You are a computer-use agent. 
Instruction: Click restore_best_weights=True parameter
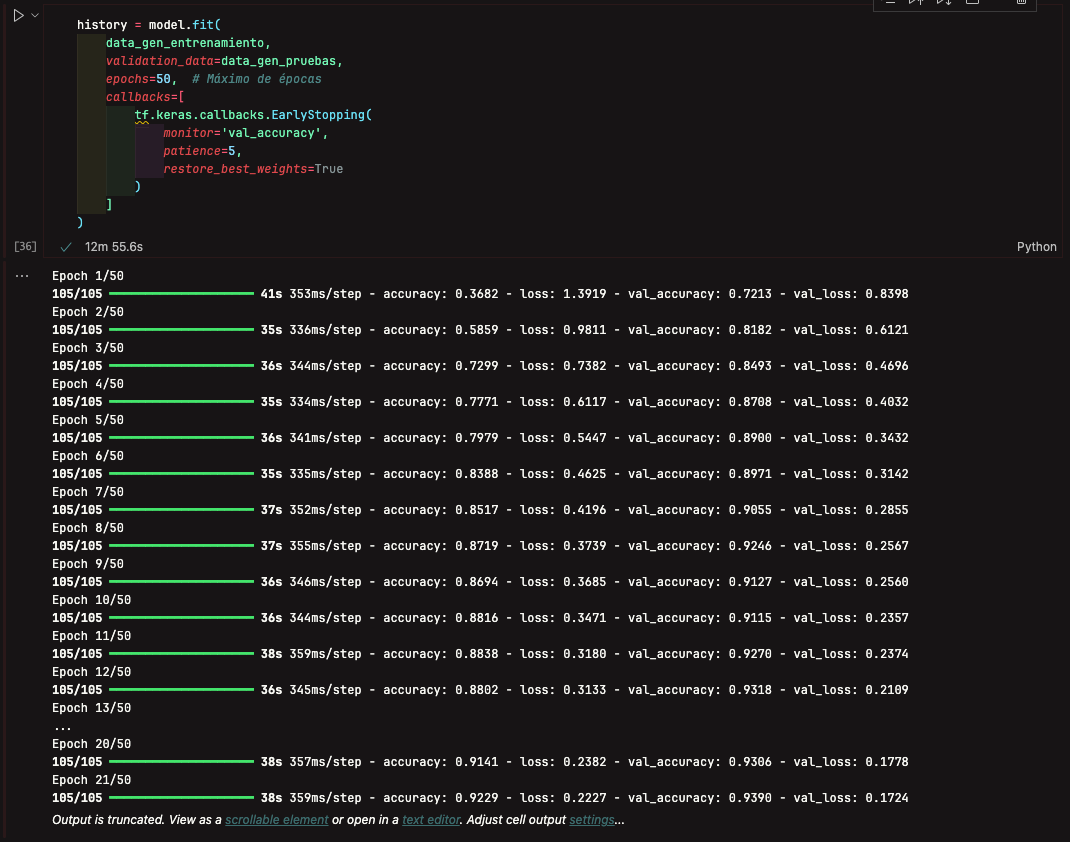(x=253, y=169)
